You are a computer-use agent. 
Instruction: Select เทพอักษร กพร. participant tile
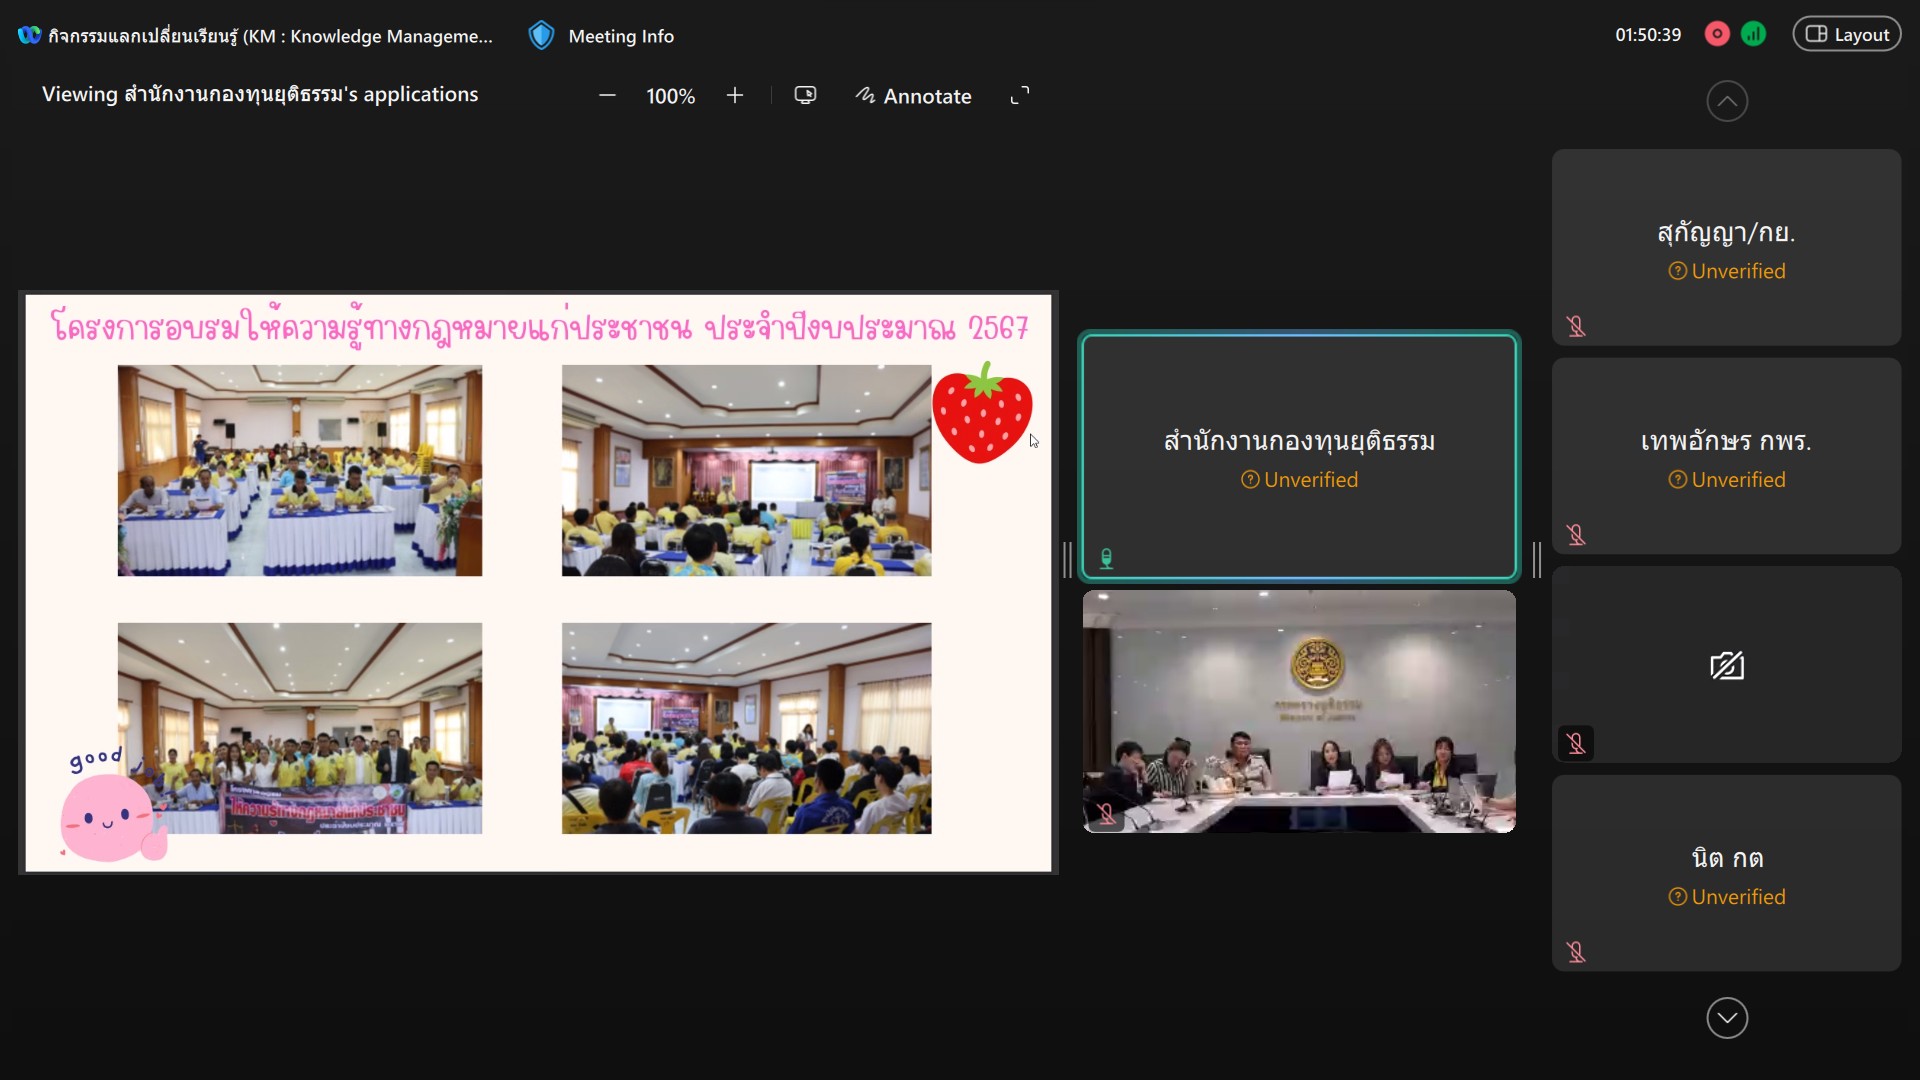tap(1726, 456)
